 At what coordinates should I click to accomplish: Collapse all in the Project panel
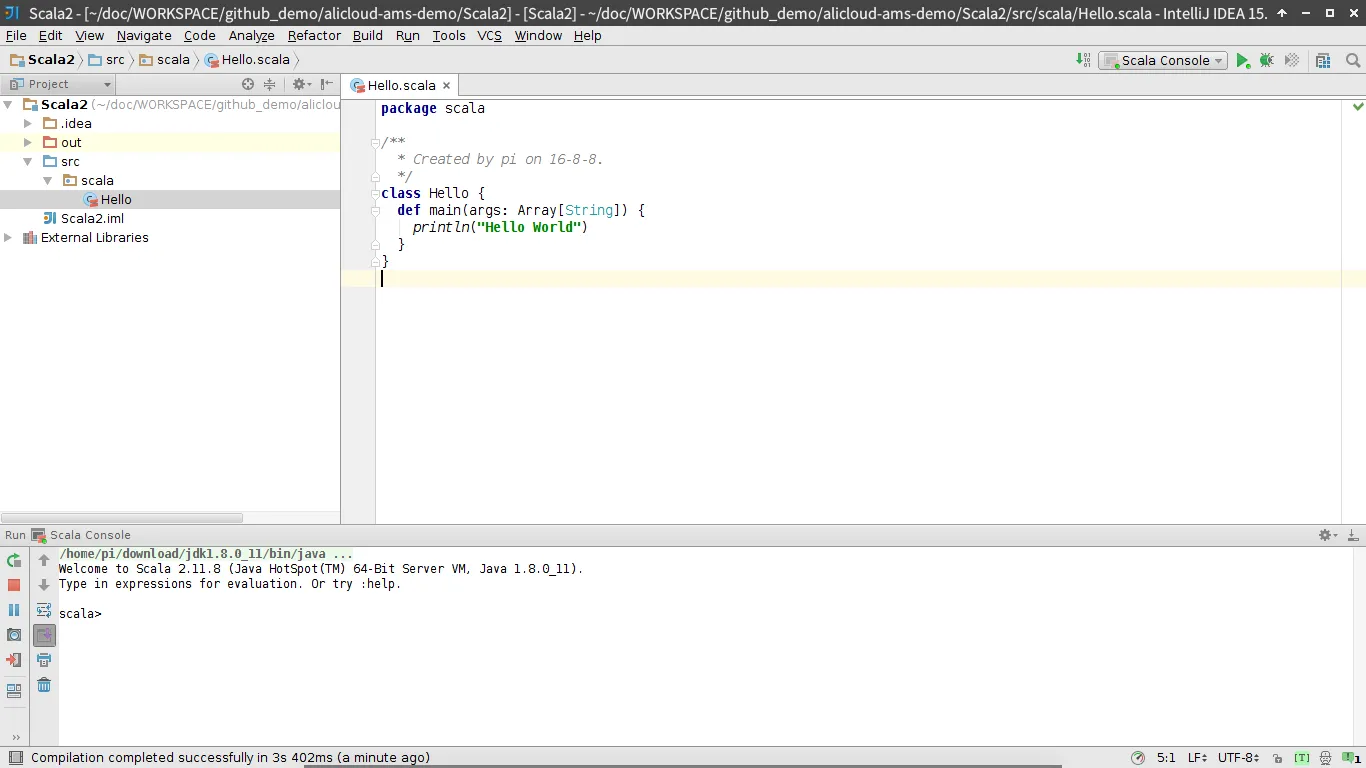(269, 84)
